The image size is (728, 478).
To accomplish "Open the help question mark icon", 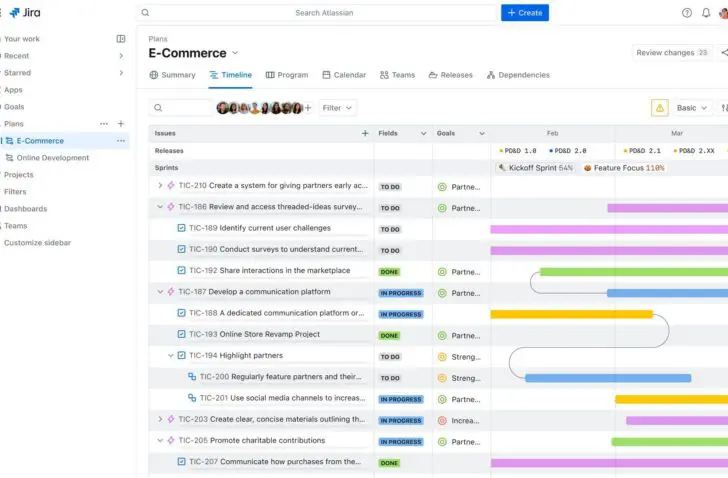I will [x=687, y=13].
